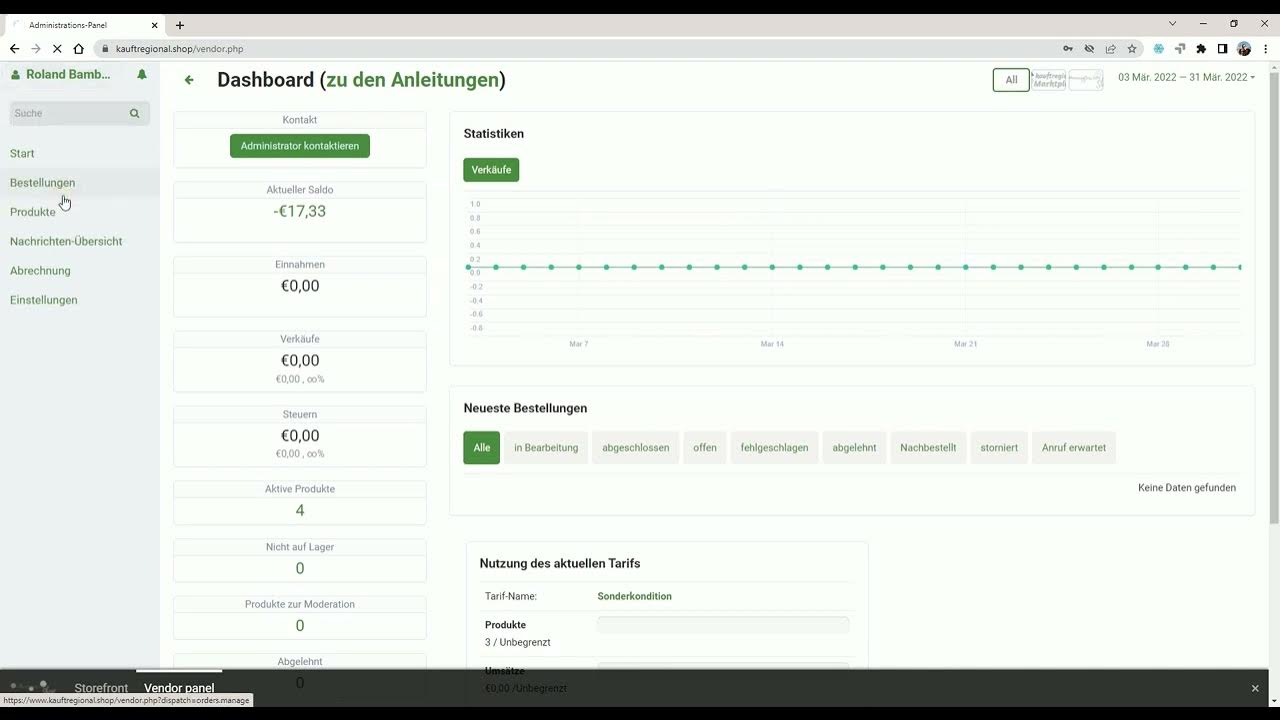
Task: Click the Produkte zur Moderation count 0
Action: point(300,625)
